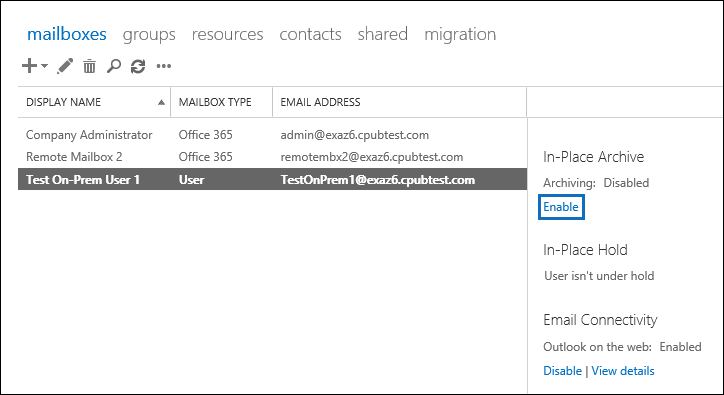Click the EMAIL ADDRESS column header

click(x=399, y=102)
